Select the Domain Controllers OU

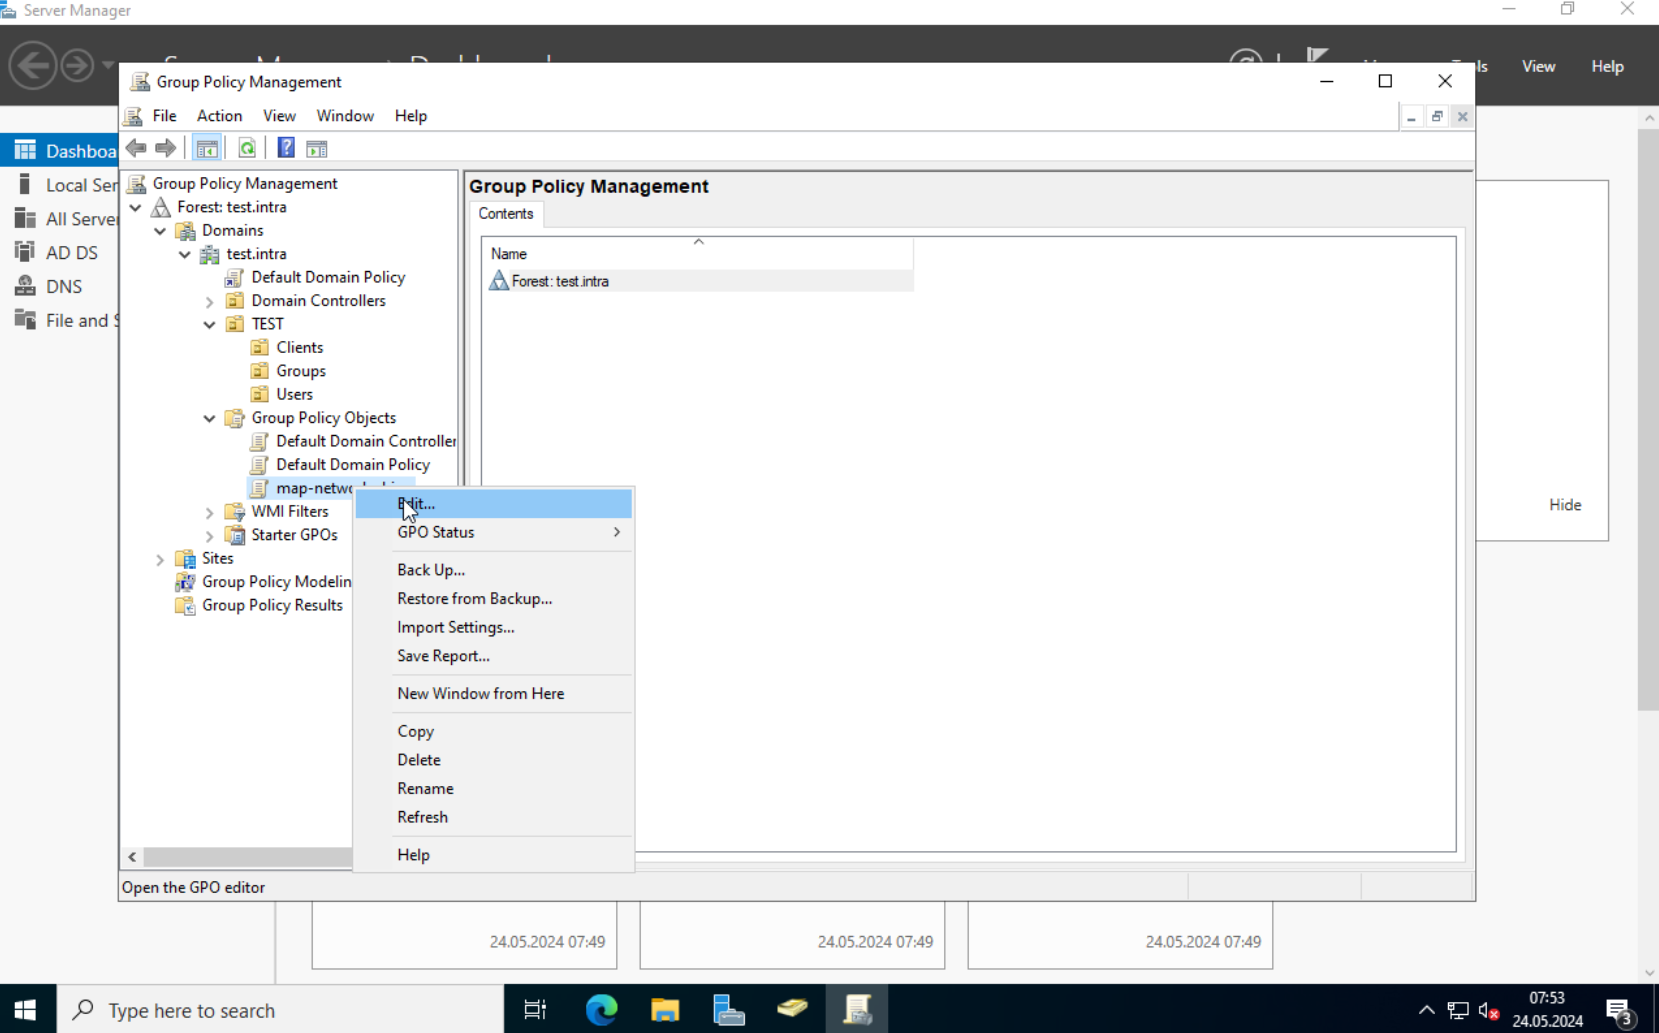(x=318, y=300)
